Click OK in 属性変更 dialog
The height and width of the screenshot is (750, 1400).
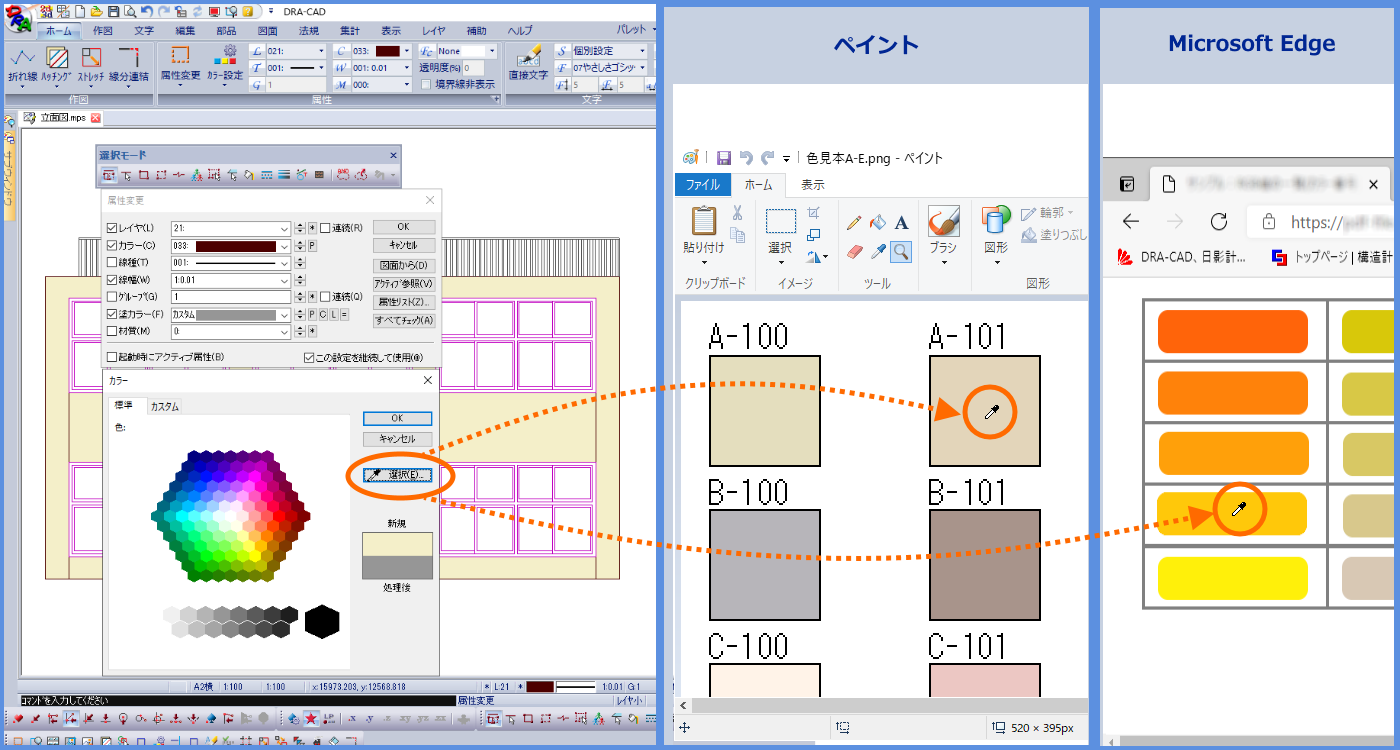404,227
